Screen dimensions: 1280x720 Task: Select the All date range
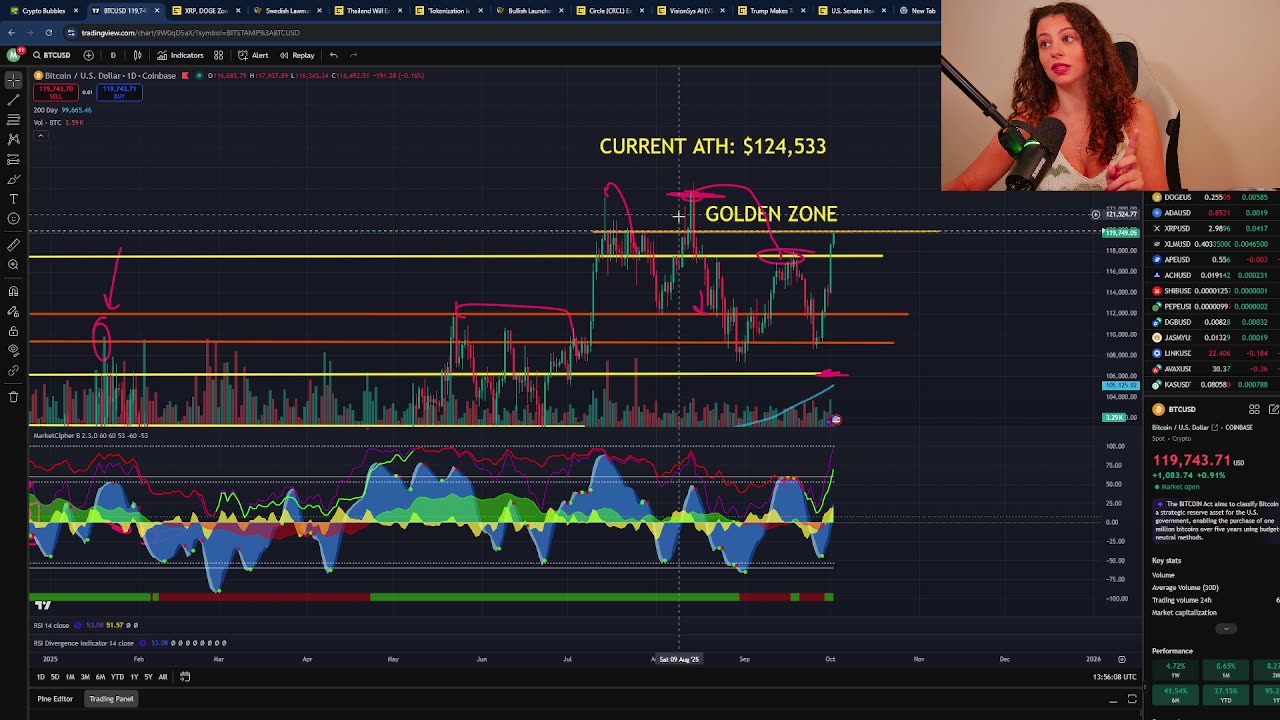coord(163,677)
